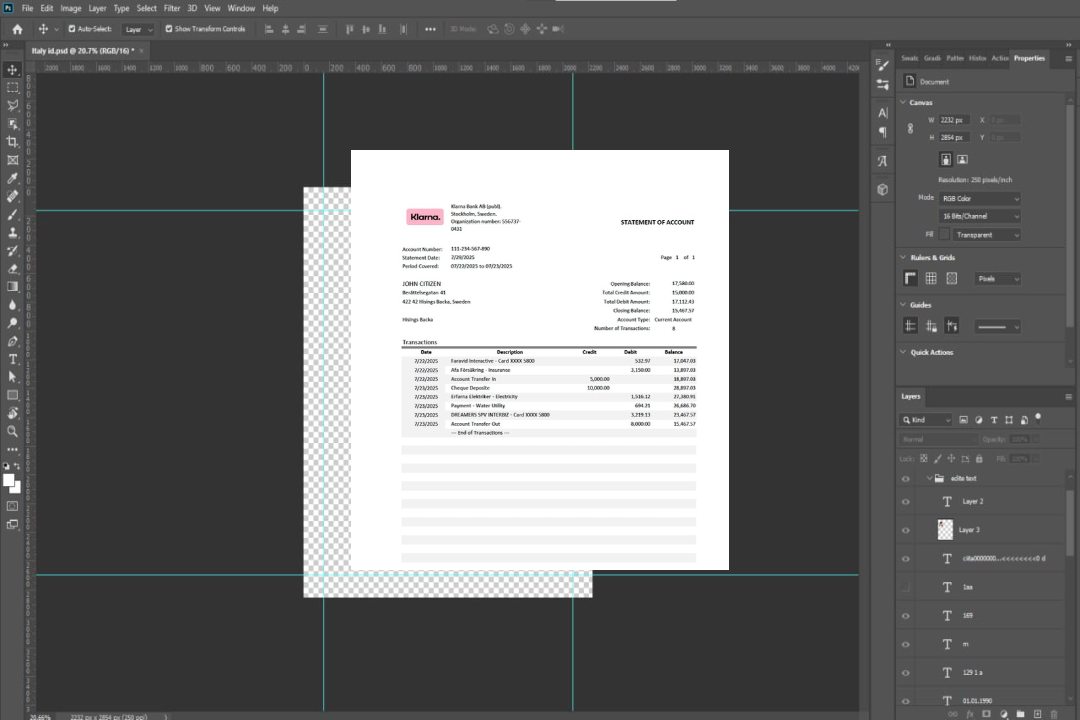Open the 3D panel cube icon
The image size is (1080, 720).
(883, 189)
